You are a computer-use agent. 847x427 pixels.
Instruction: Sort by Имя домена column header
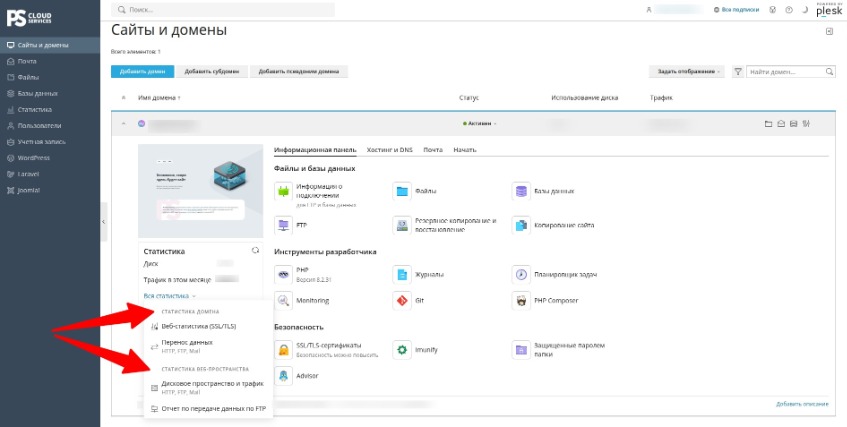[159, 98]
